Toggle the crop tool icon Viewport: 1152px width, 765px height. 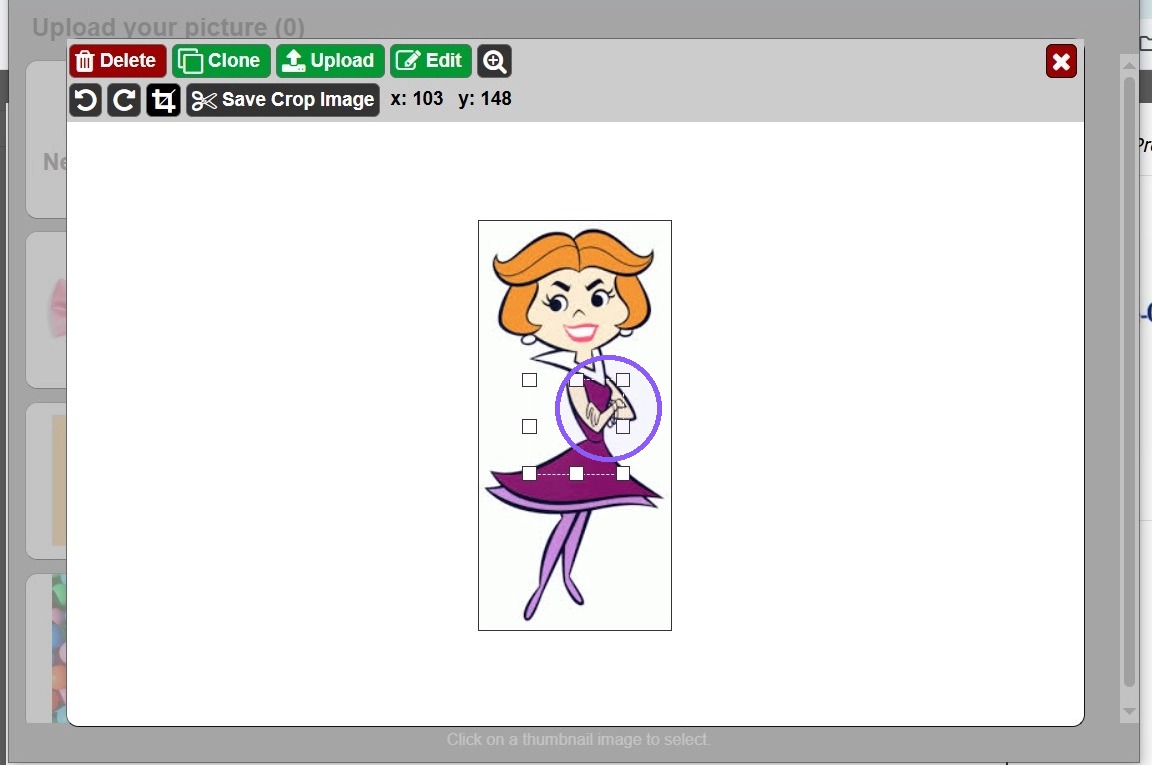click(x=163, y=100)
